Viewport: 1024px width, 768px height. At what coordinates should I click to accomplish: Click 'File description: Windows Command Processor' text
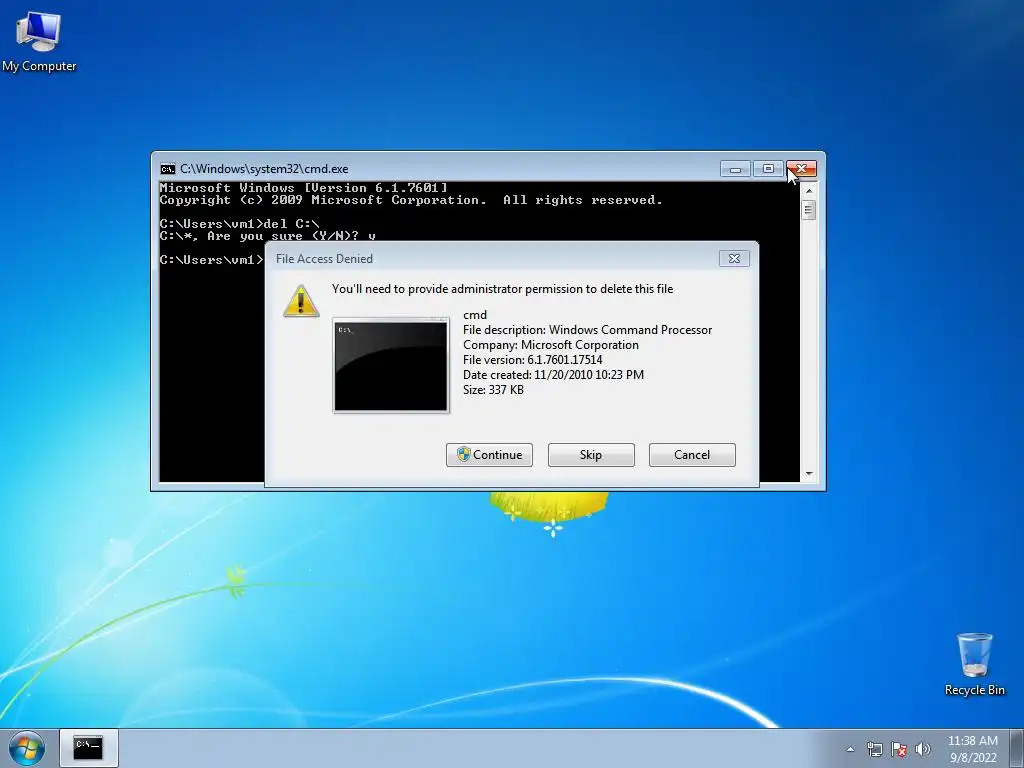click(x=587, y=330)
